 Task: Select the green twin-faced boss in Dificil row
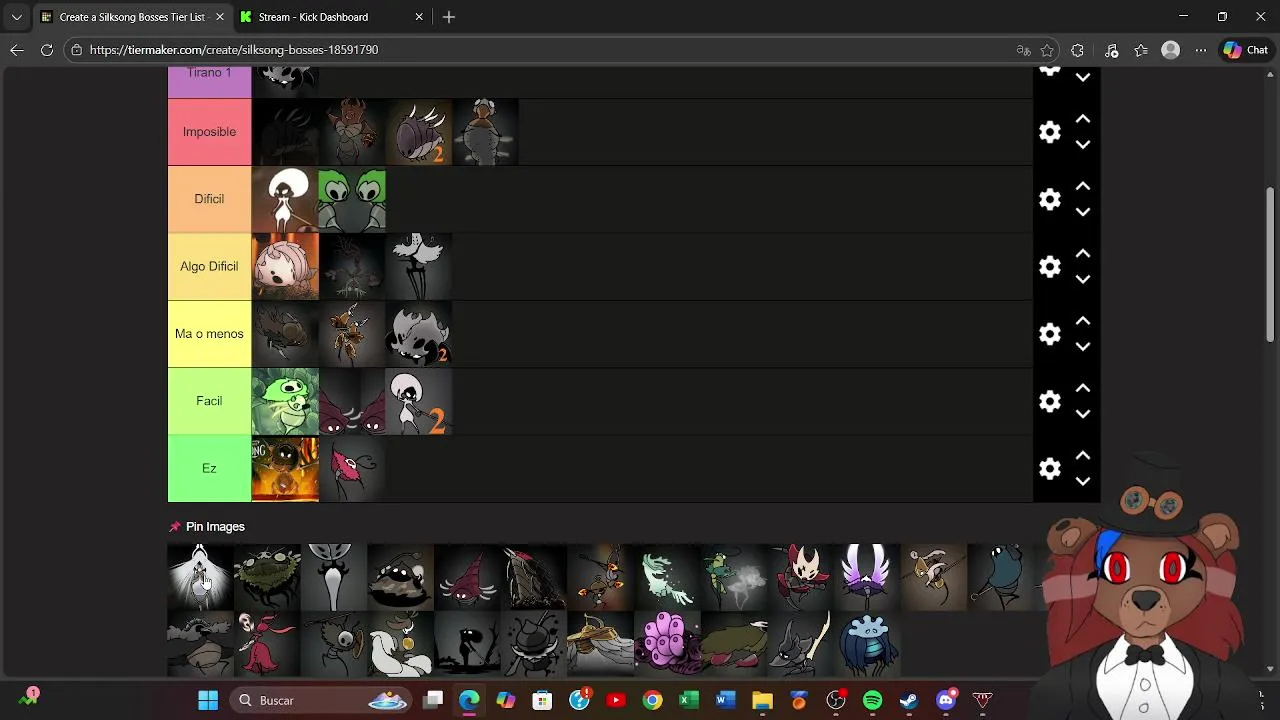pyautogui.click(x=352, y=199)
